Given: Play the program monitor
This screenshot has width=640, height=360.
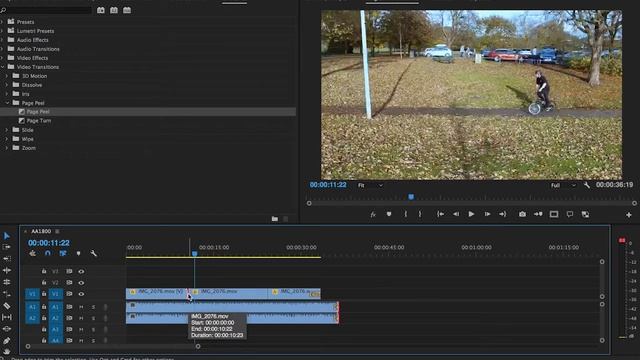Looking at the screenshot, I should tap(471, 214).
